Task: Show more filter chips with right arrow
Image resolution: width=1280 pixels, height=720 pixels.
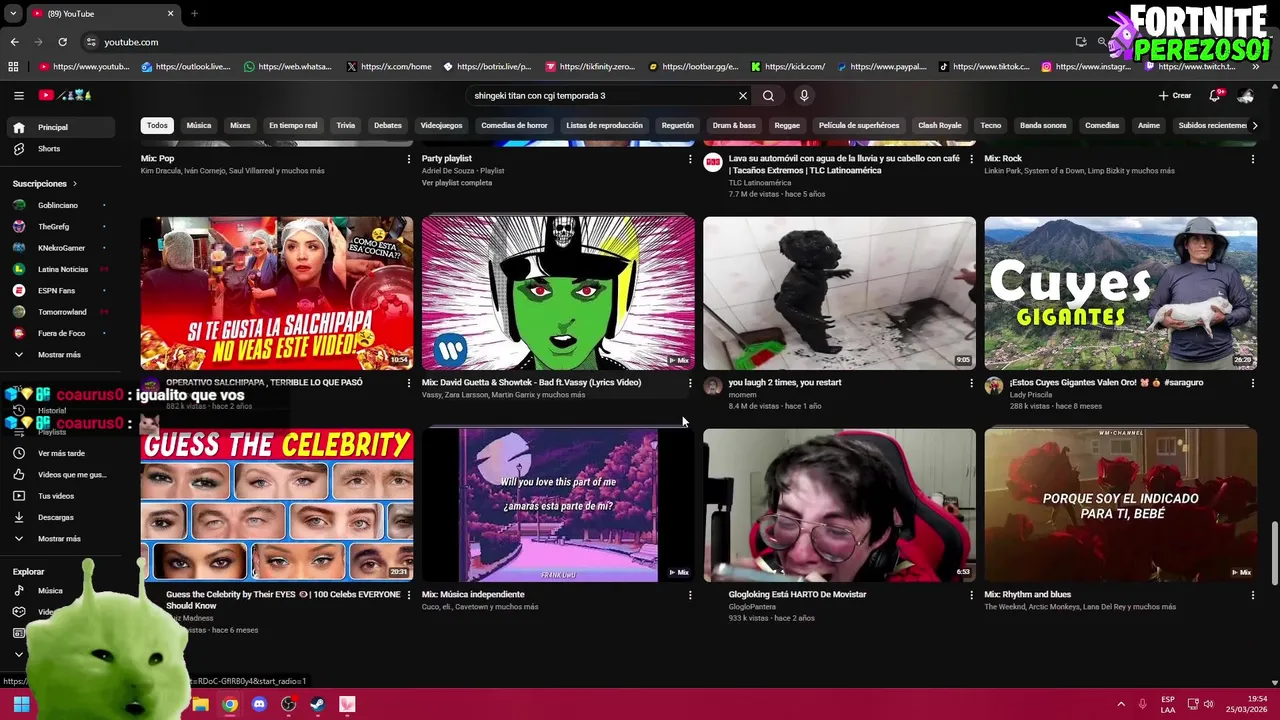Action: 1254,125
